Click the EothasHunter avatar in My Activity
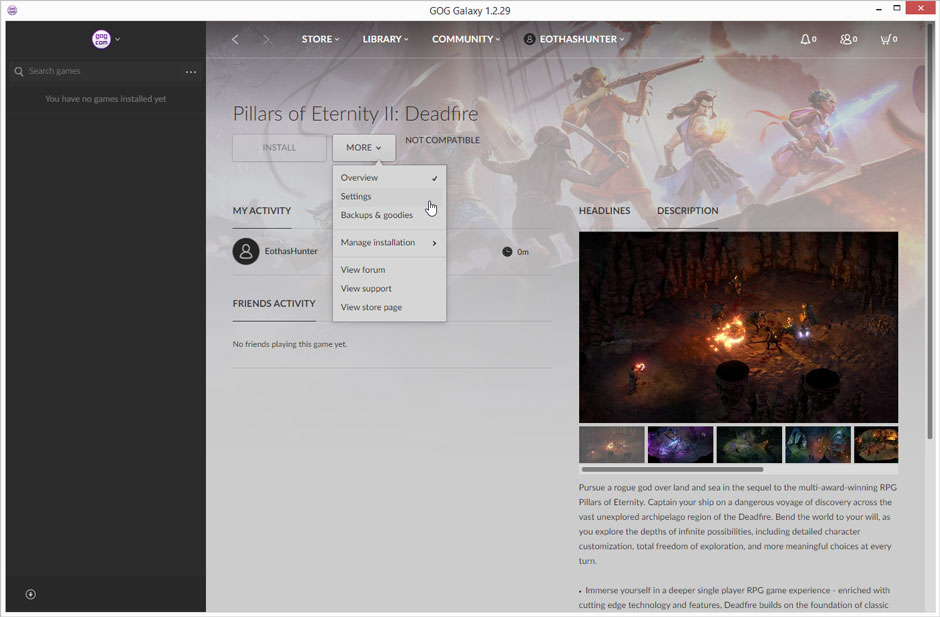 click(x=246, y=251)
